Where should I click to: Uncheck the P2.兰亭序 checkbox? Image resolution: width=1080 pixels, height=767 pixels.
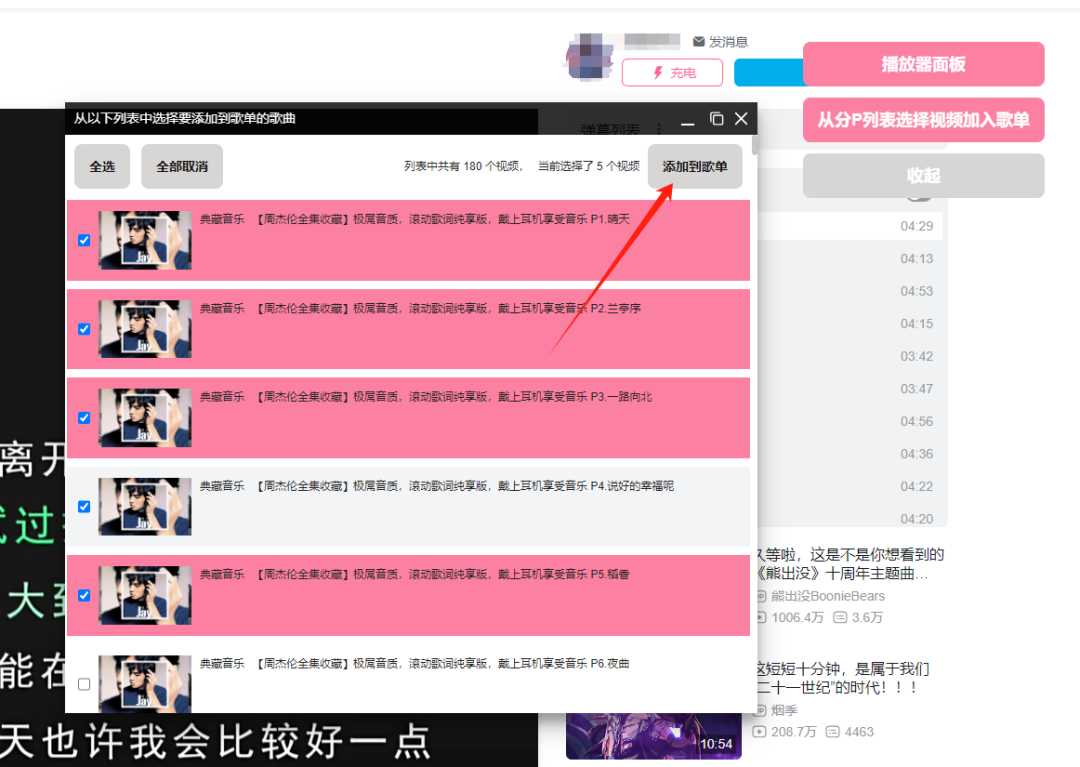click(x=84, y=329)
